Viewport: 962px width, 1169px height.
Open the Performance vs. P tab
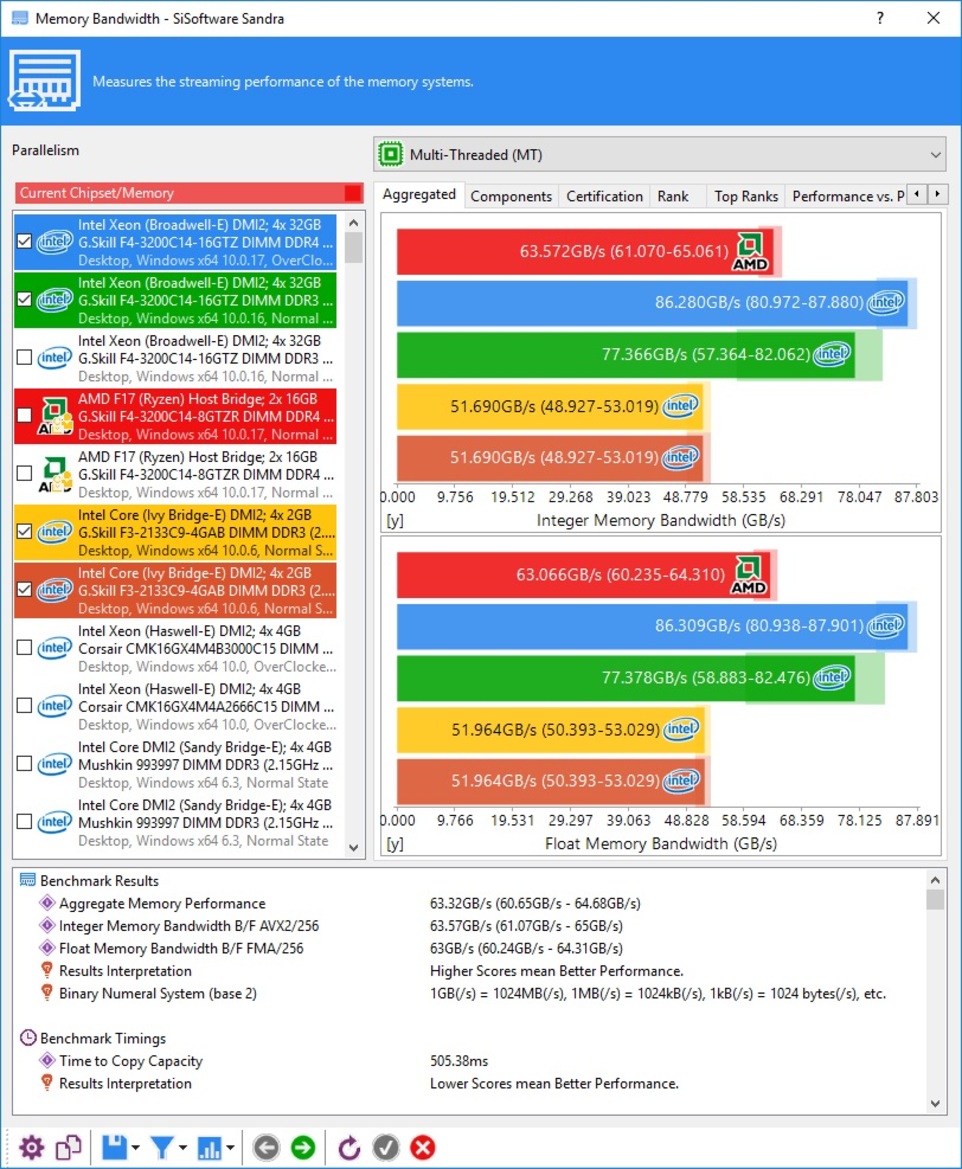click(x=848, y=196)
